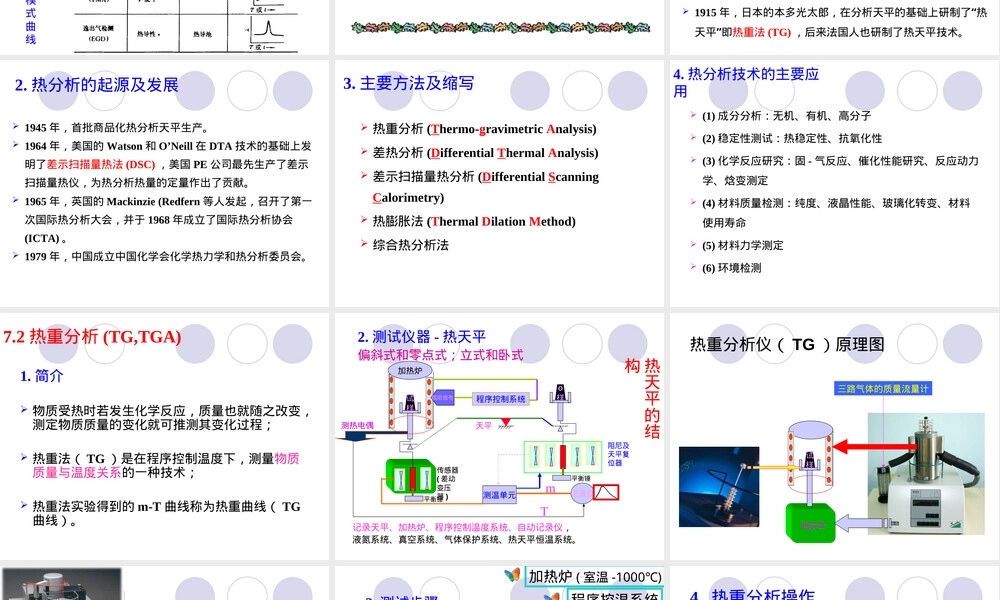
Task: Click the TG instrument photo on the right
Action: click(x=926, y=473)
